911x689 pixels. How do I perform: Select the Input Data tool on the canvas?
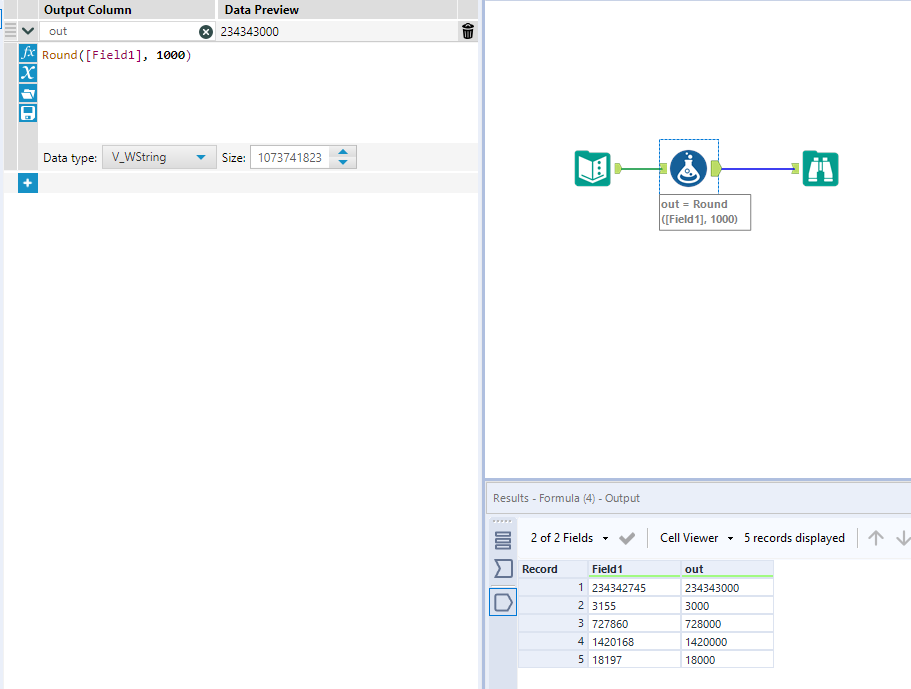592,169
